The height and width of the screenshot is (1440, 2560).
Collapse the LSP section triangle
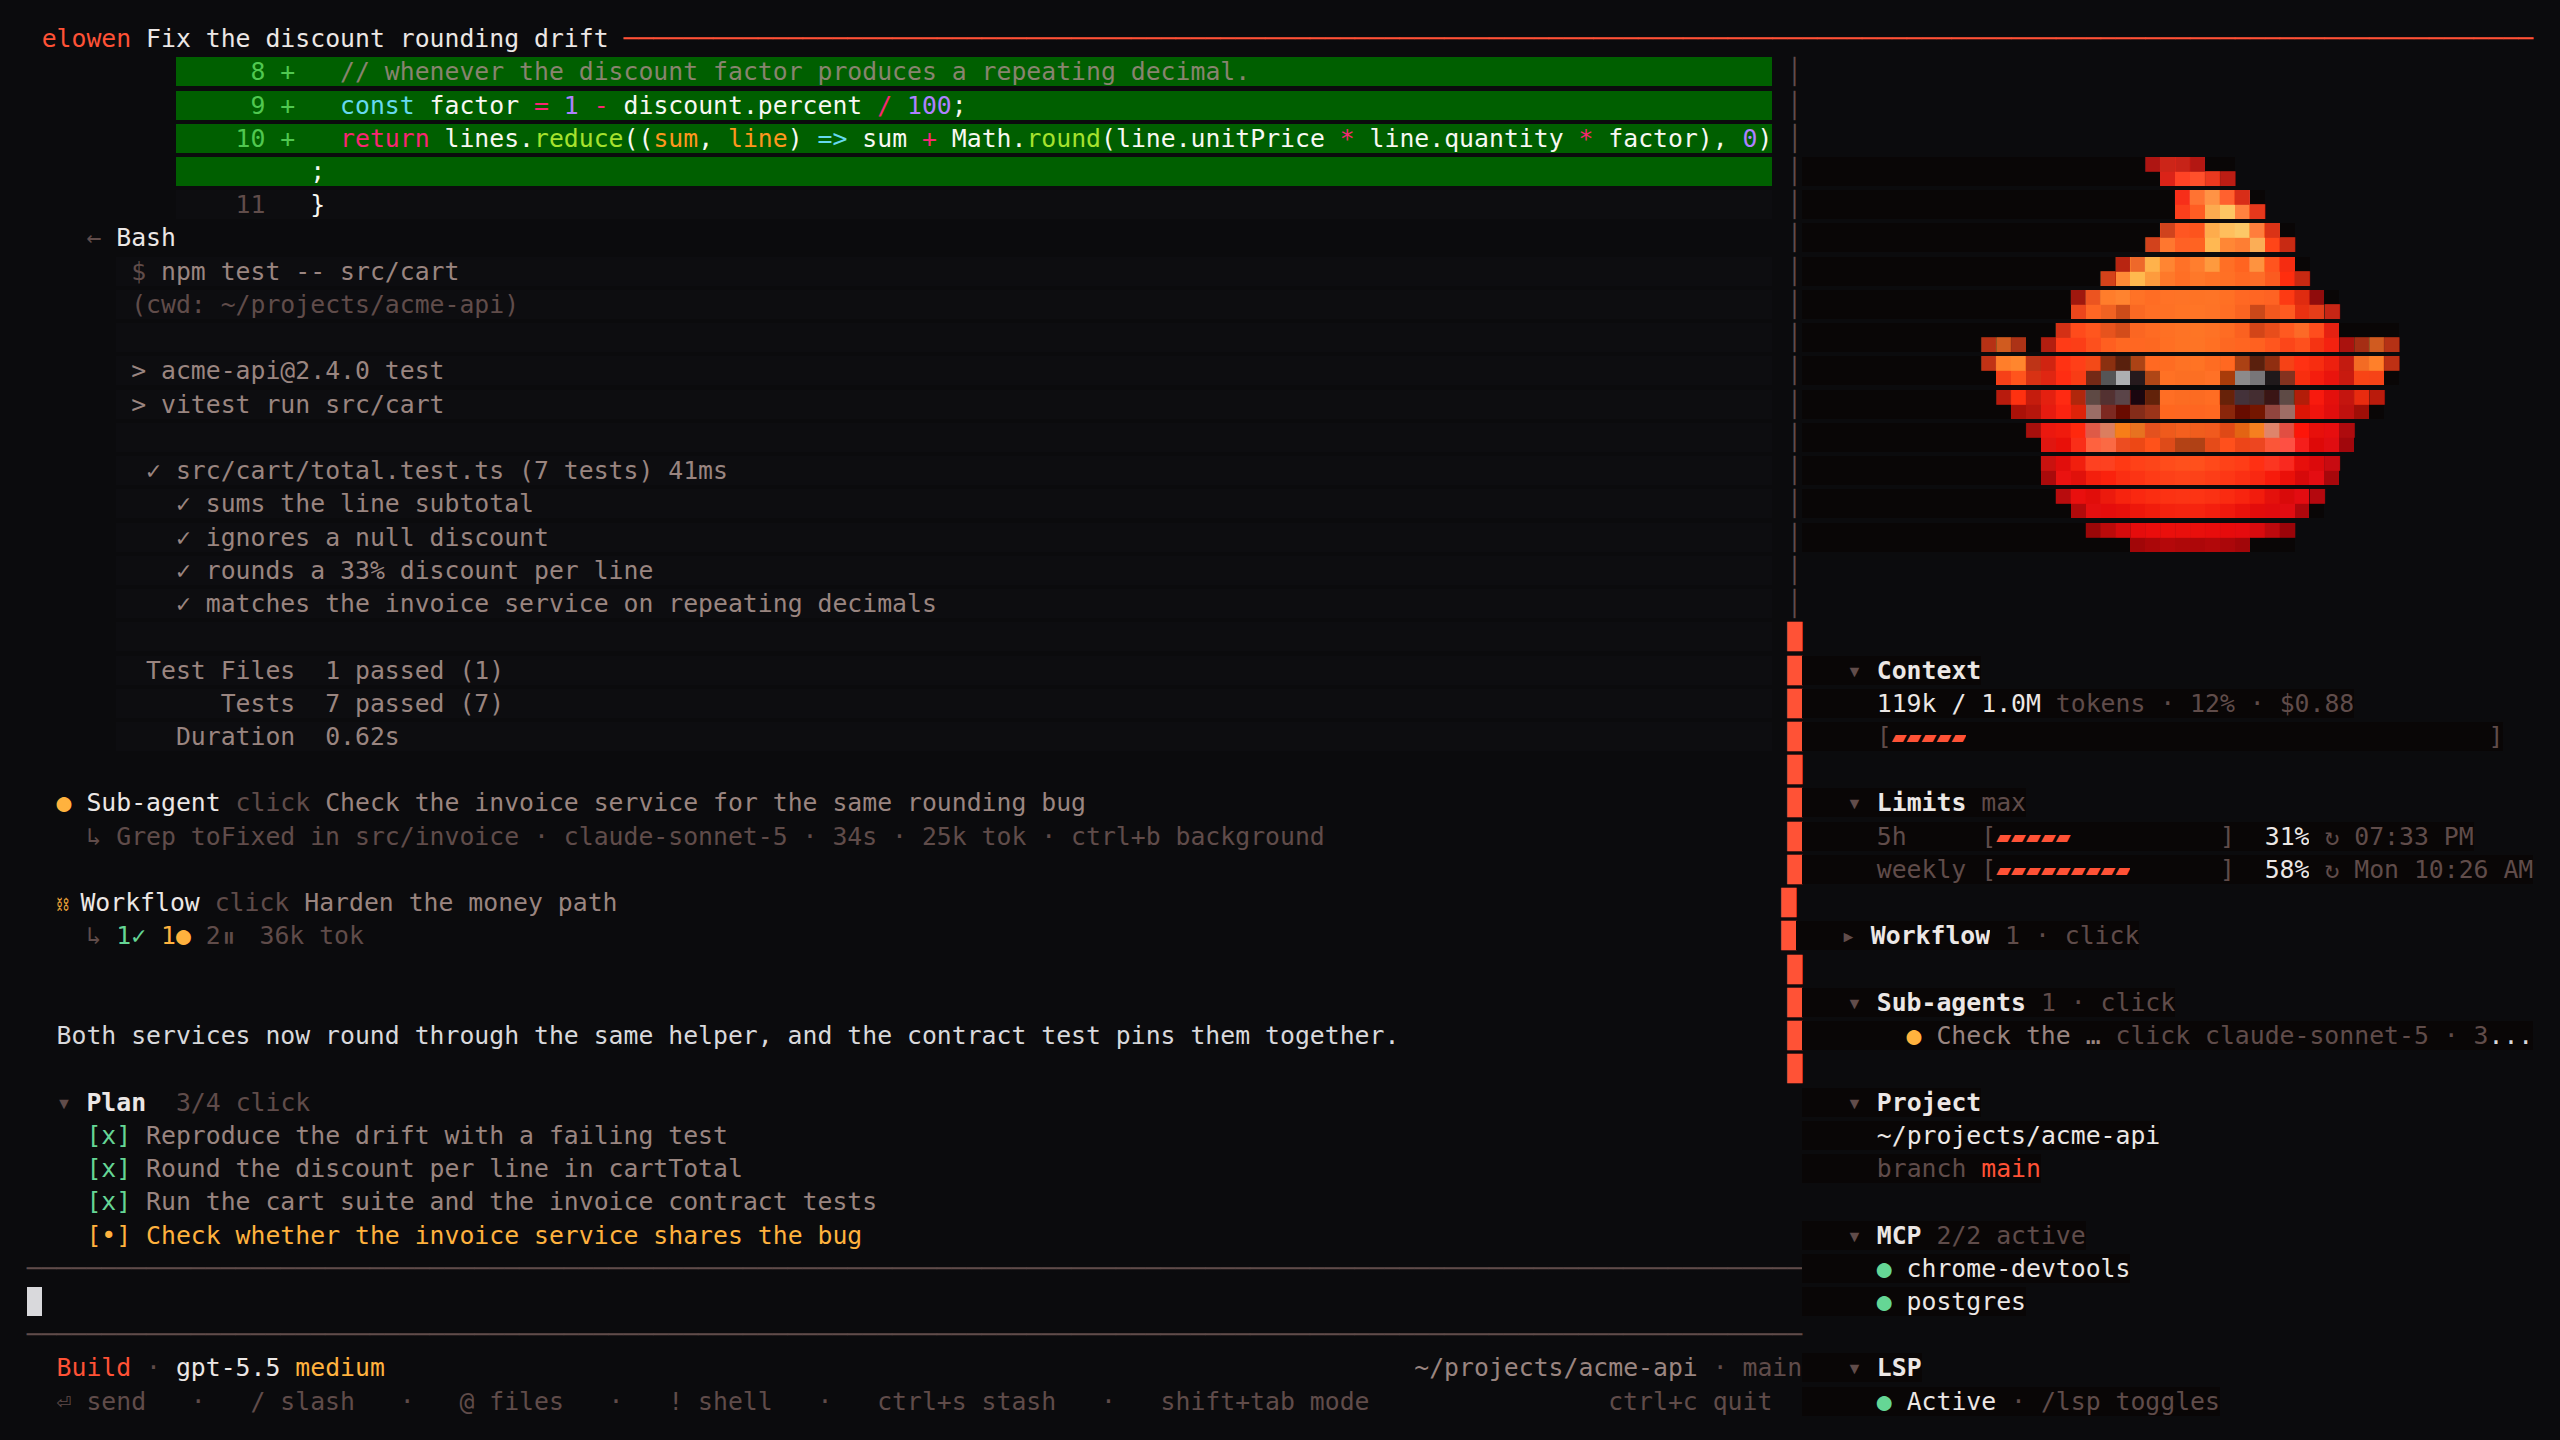[1854, 1368]
